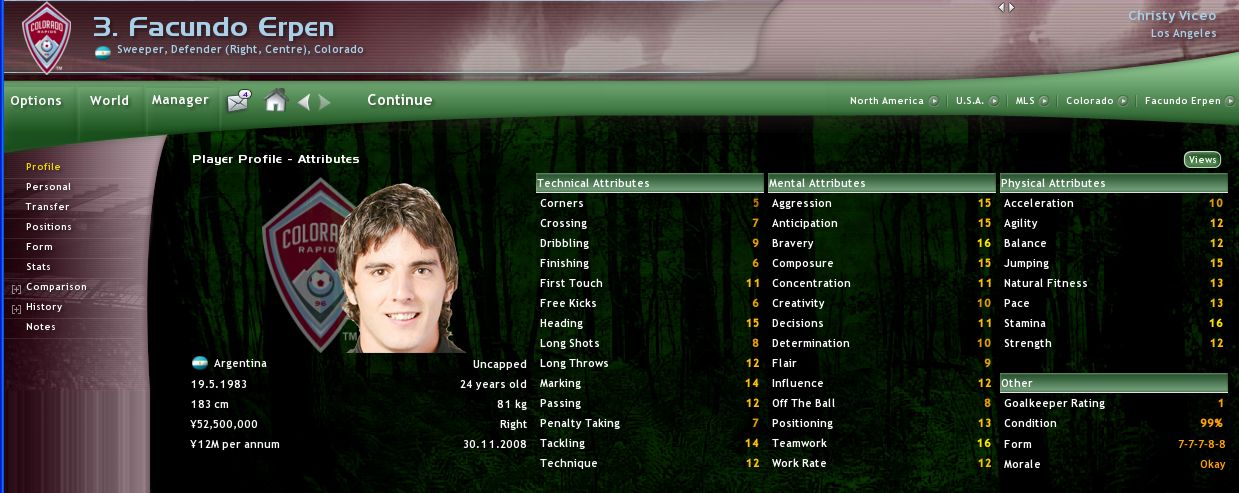The image size is (1239, 493).
Task: Click the Continue button
Action: (x=400, y=100)
